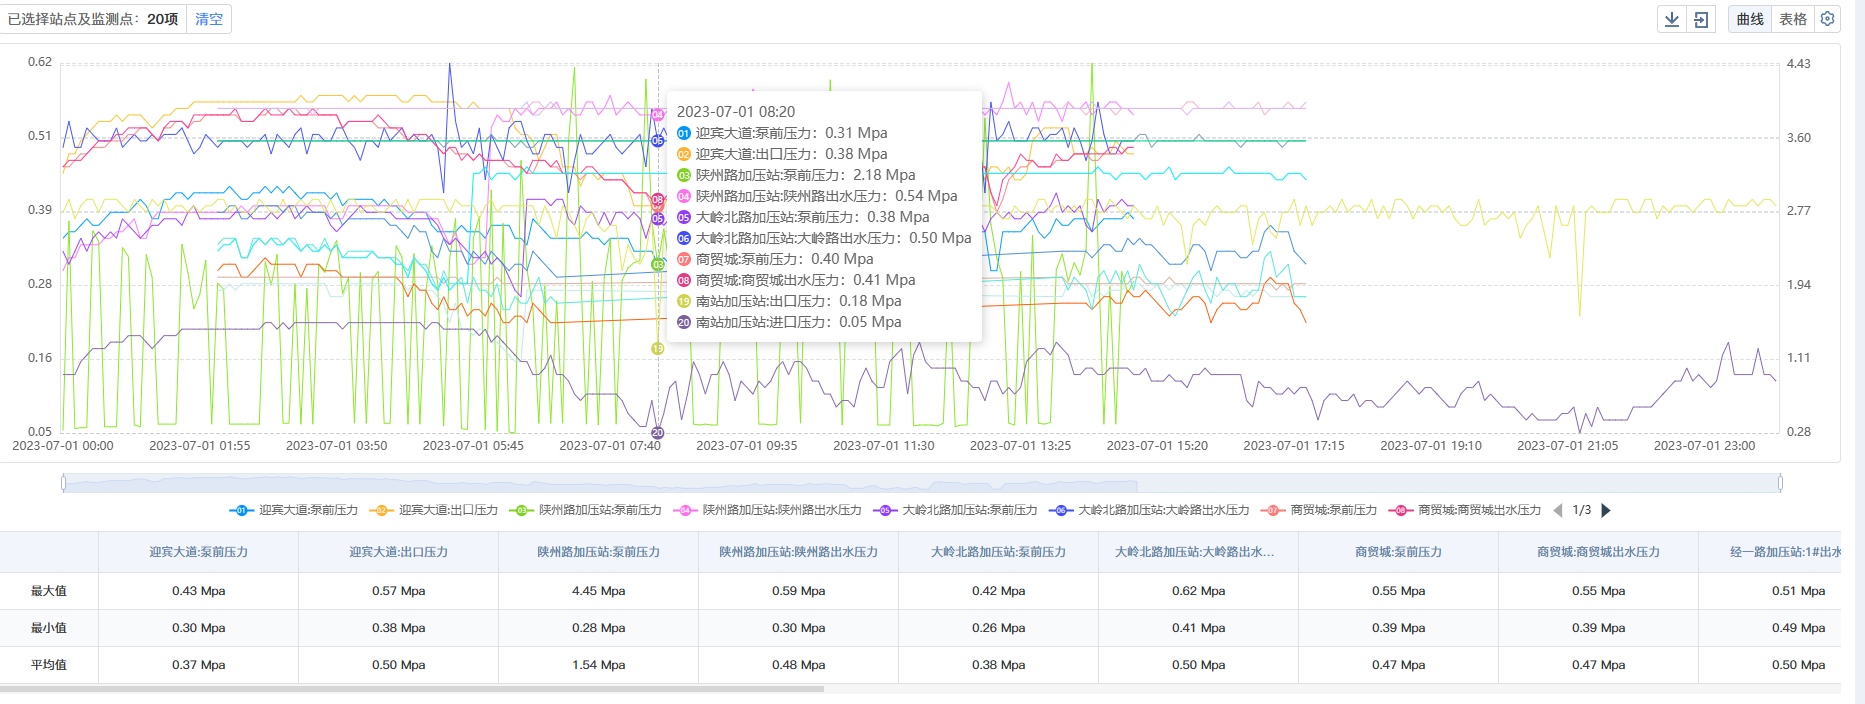The height and width of the screenshot is (704, 1865).
Task: Switch to 表格 view tab
Action: (1793, 19)
